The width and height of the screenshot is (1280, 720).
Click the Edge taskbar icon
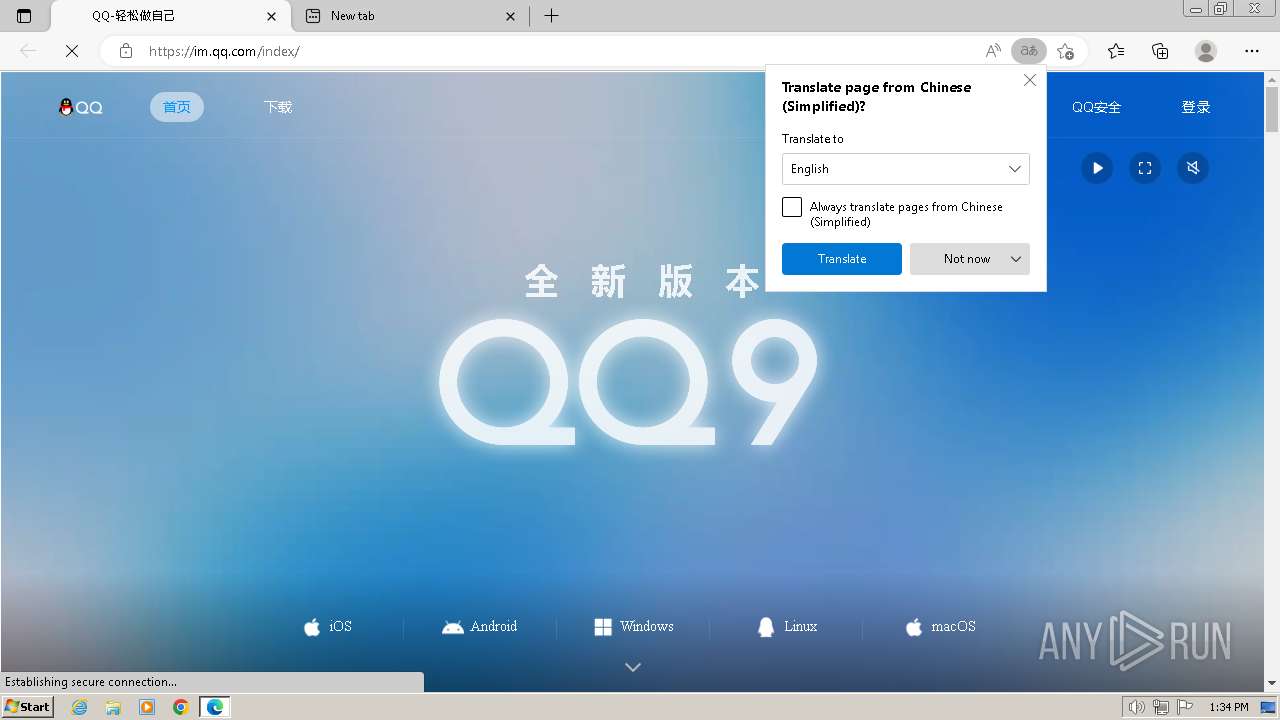[x=215, y=707]
